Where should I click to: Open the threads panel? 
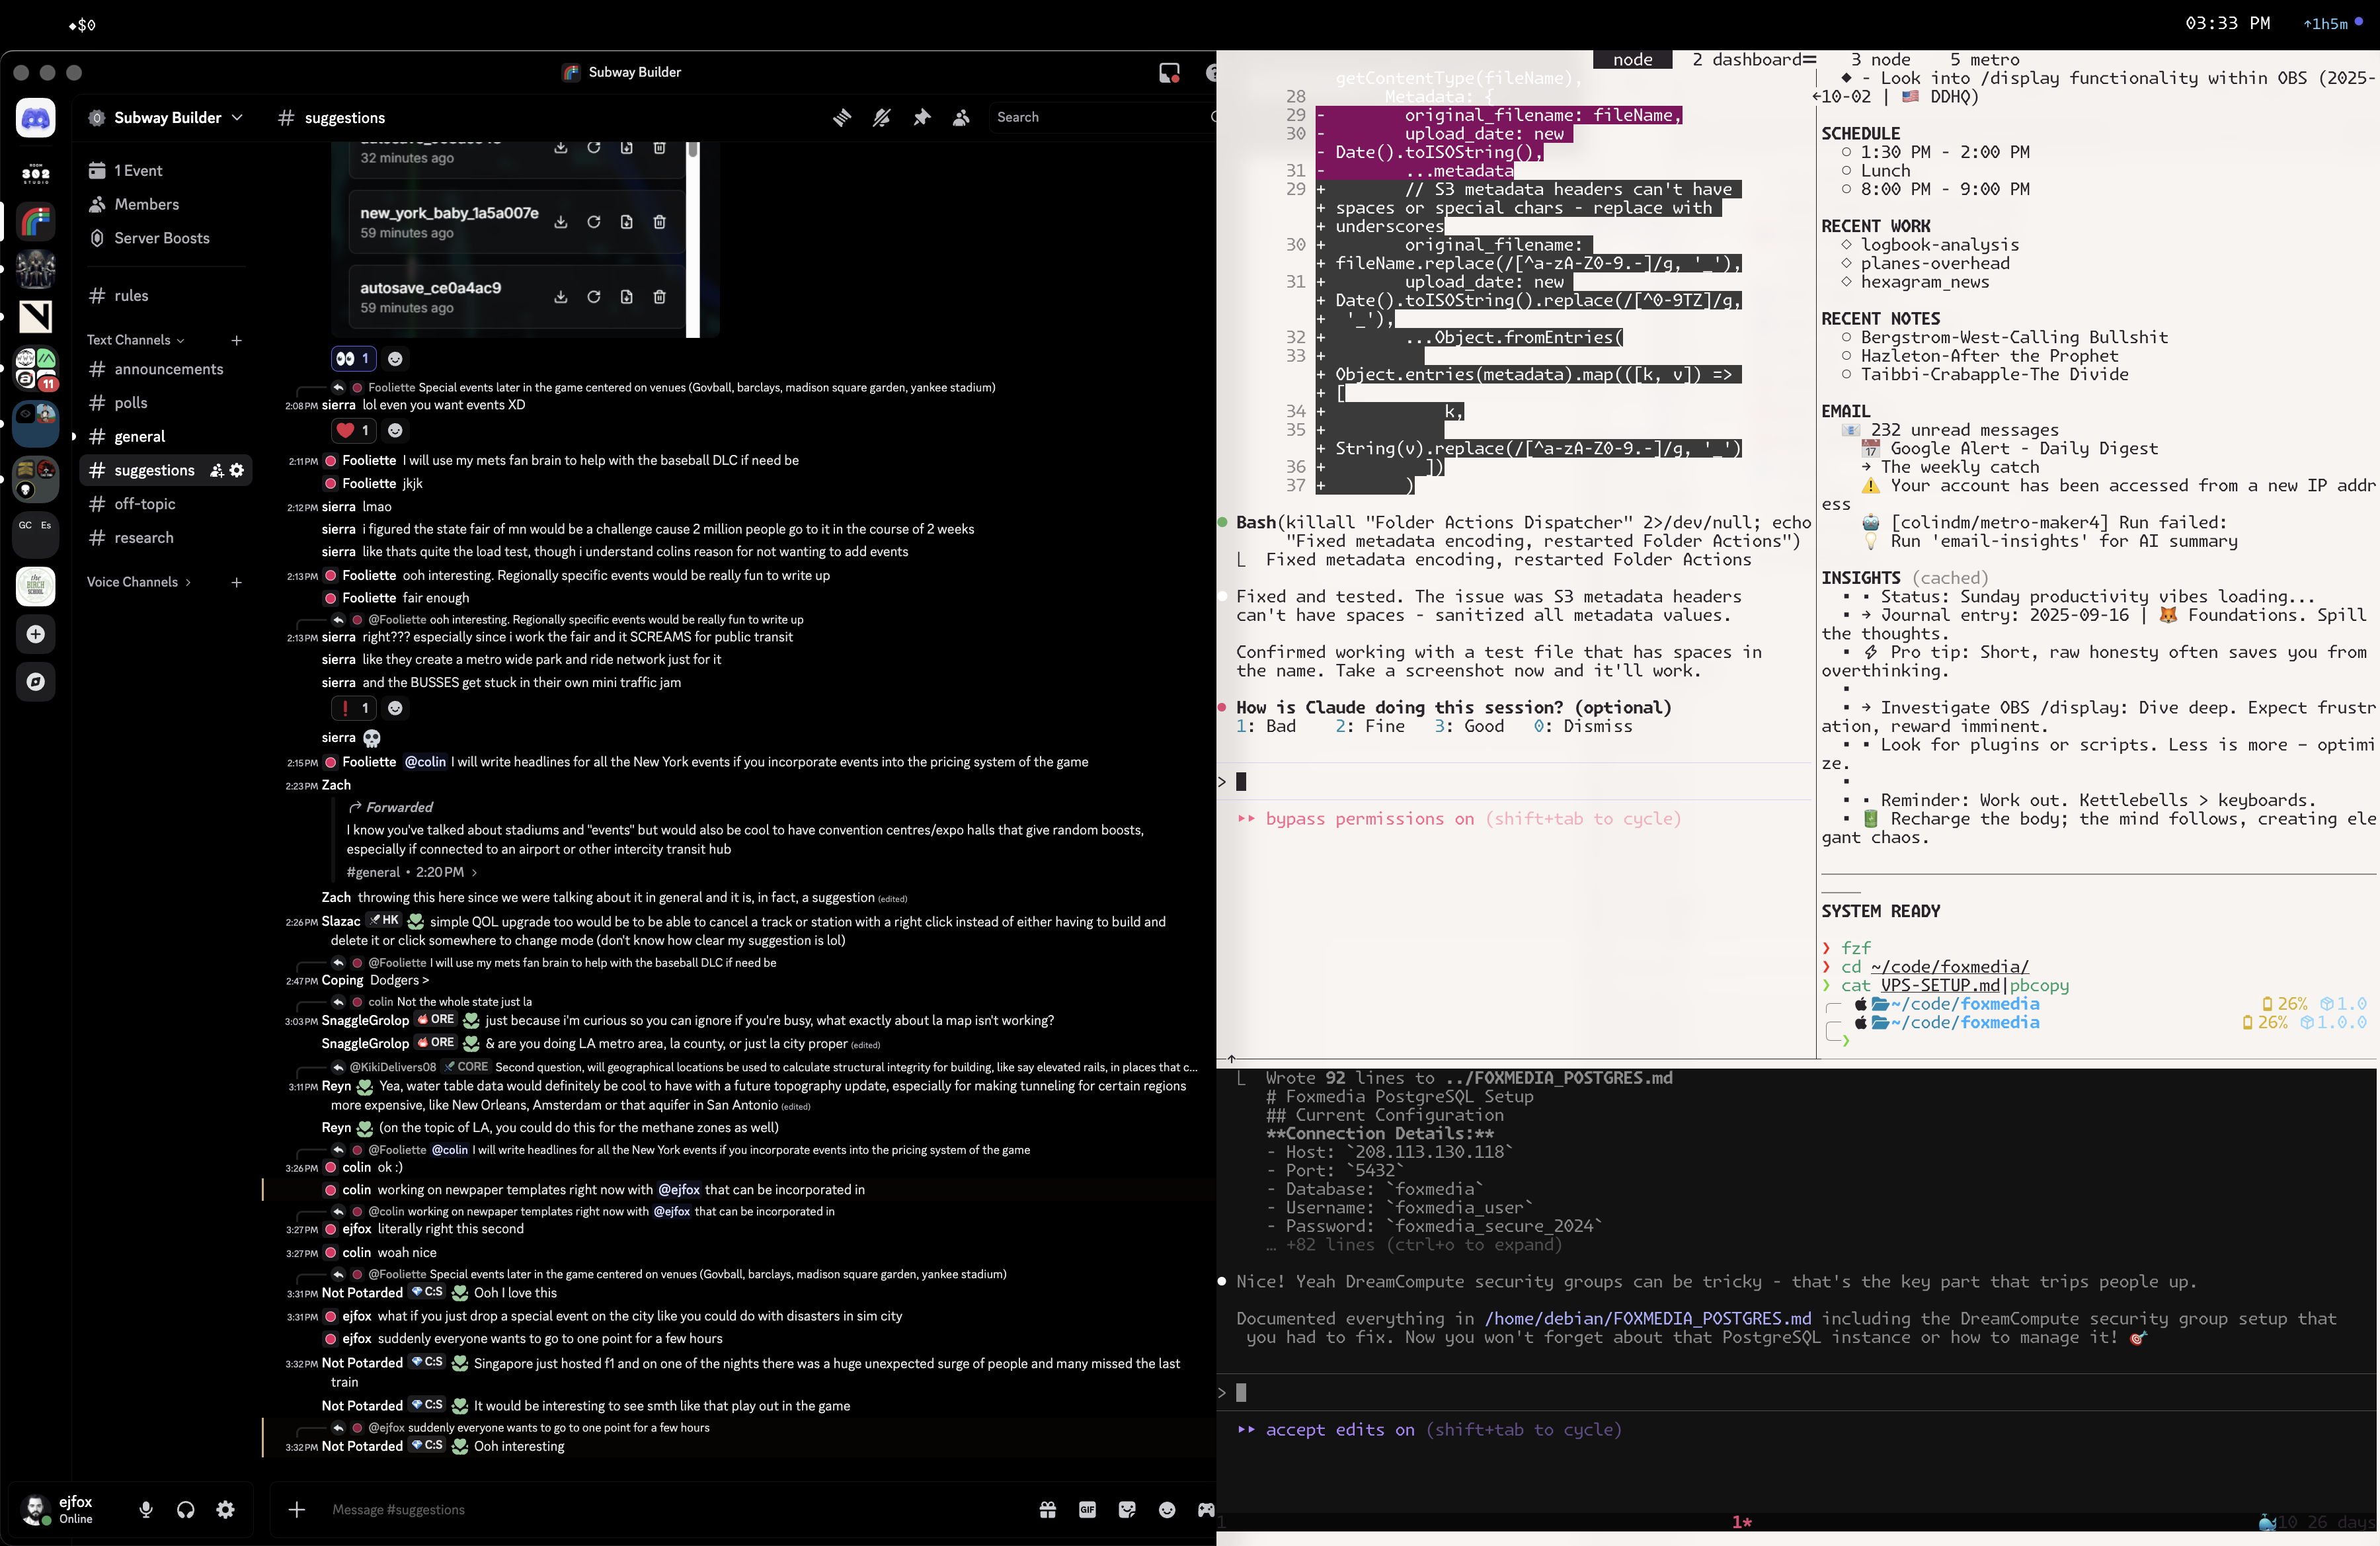tap(842, 117)
